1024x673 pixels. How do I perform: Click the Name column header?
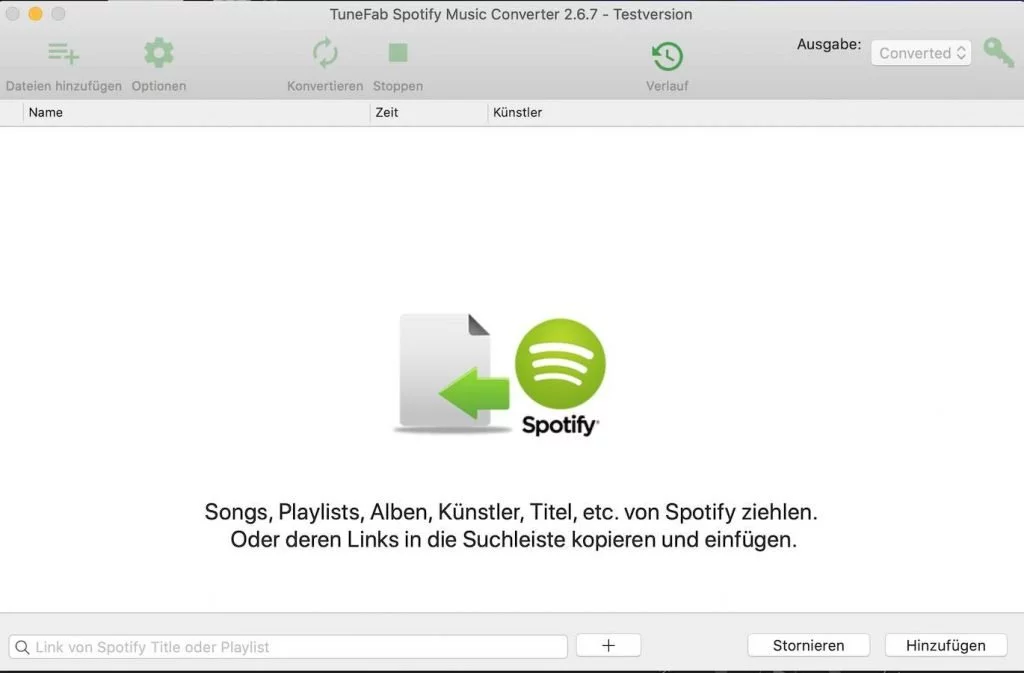(x=196, y=112)
